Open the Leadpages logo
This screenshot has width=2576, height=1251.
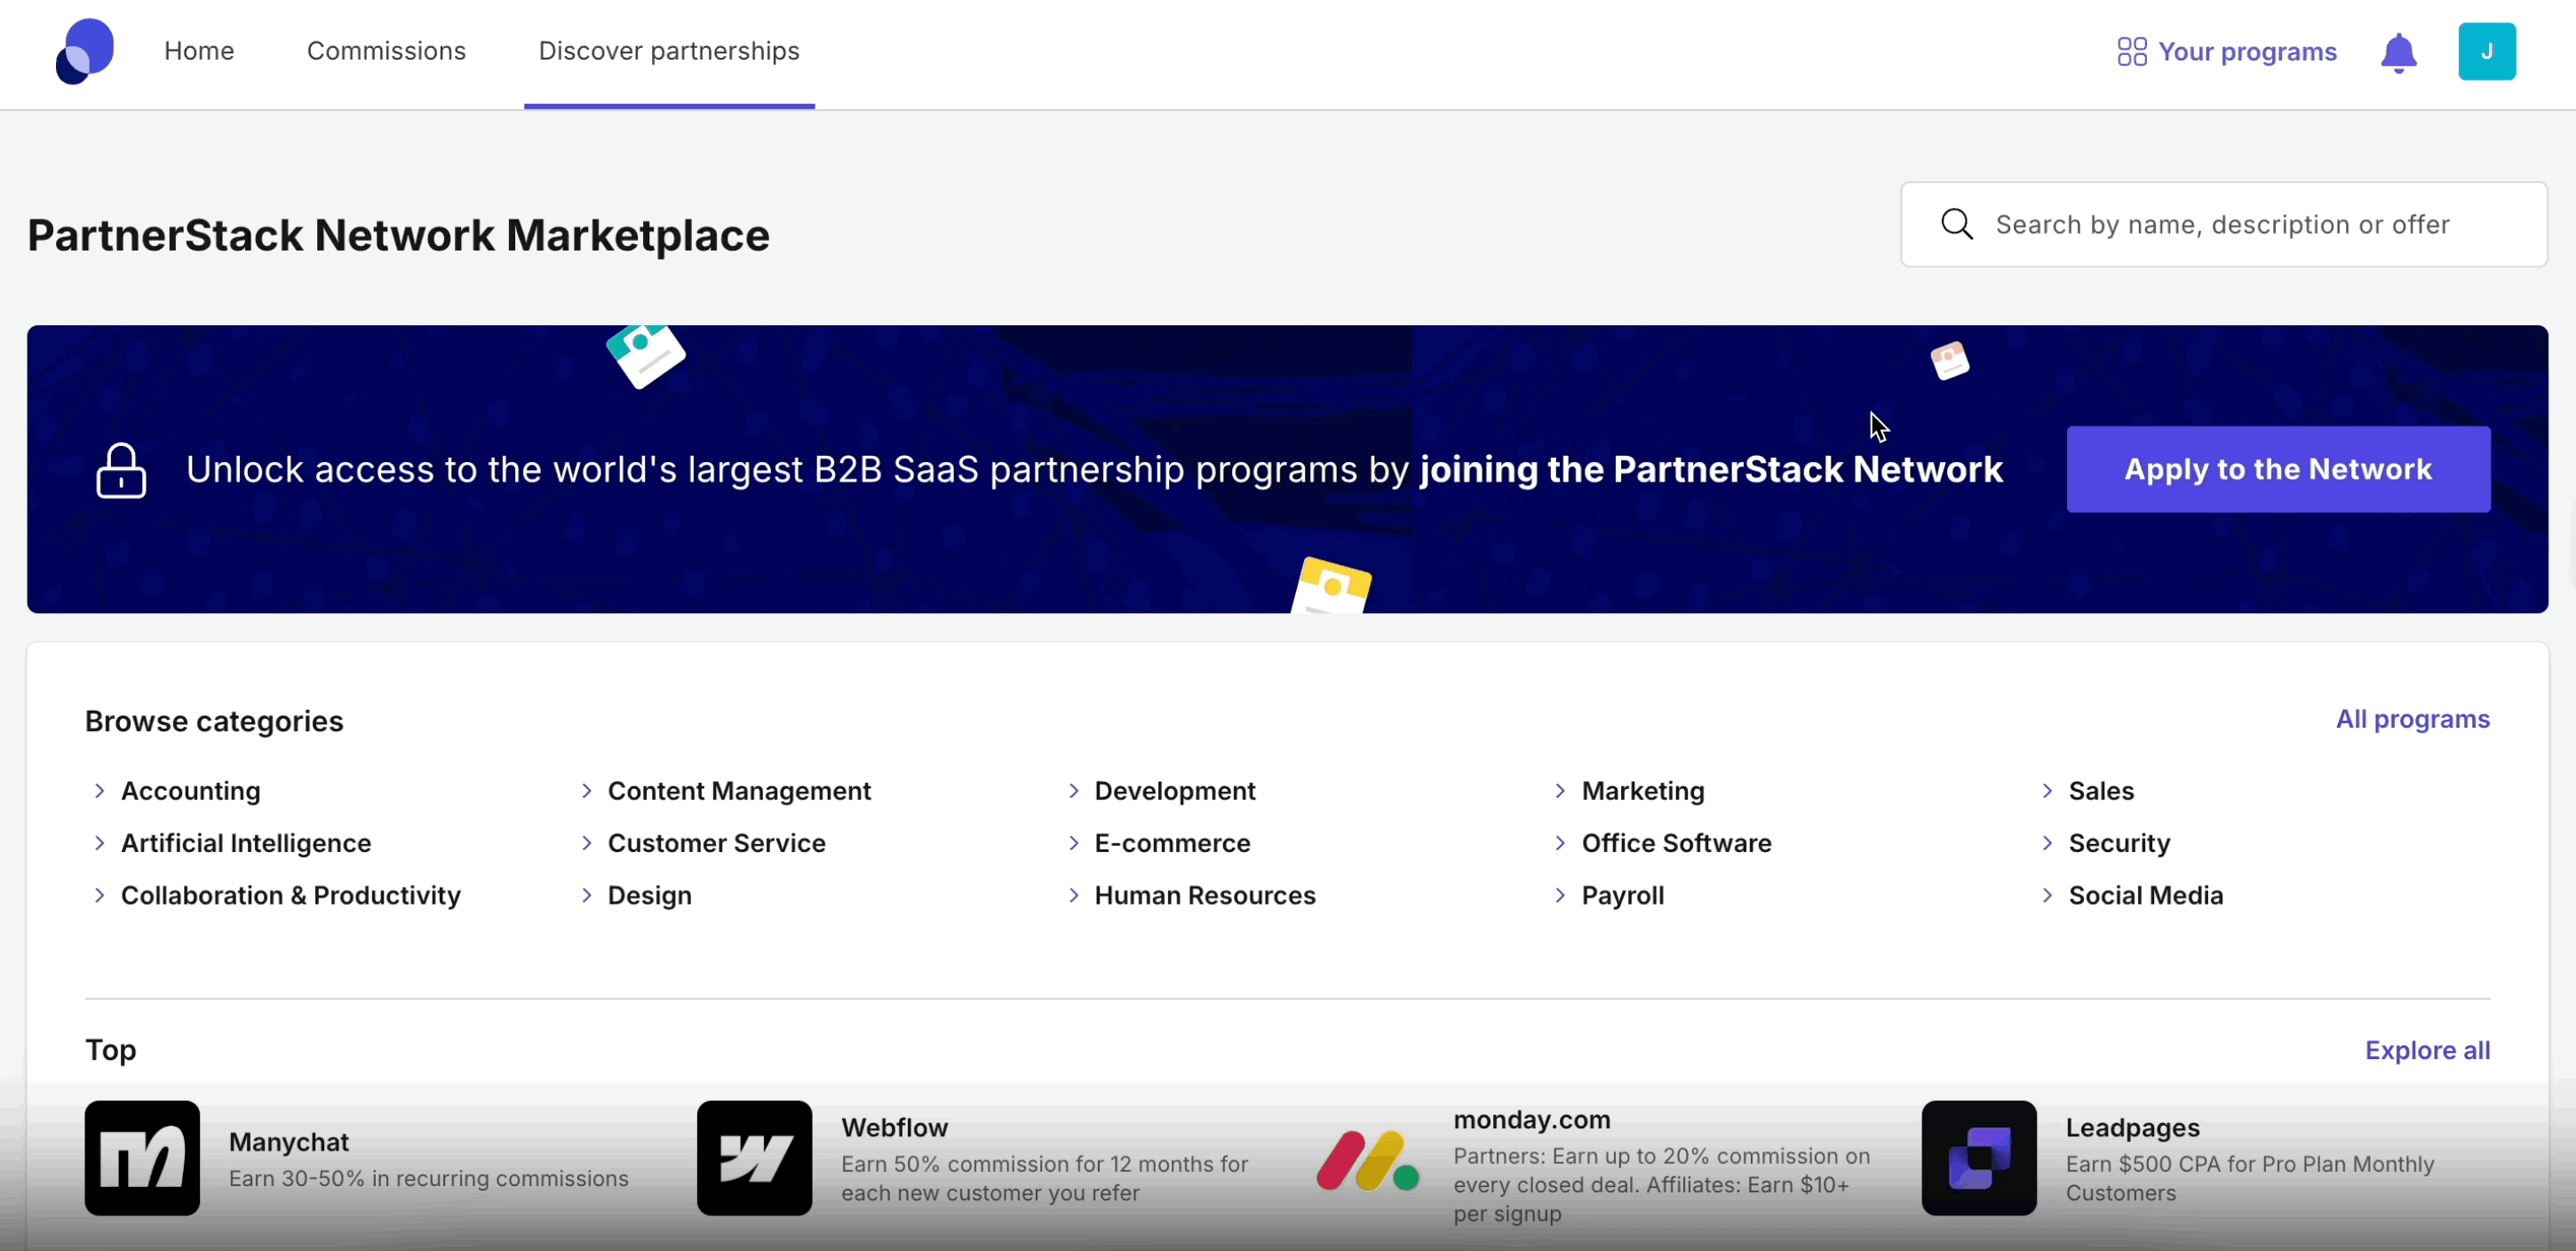pyautogui.click(x=1978, y=1158)
